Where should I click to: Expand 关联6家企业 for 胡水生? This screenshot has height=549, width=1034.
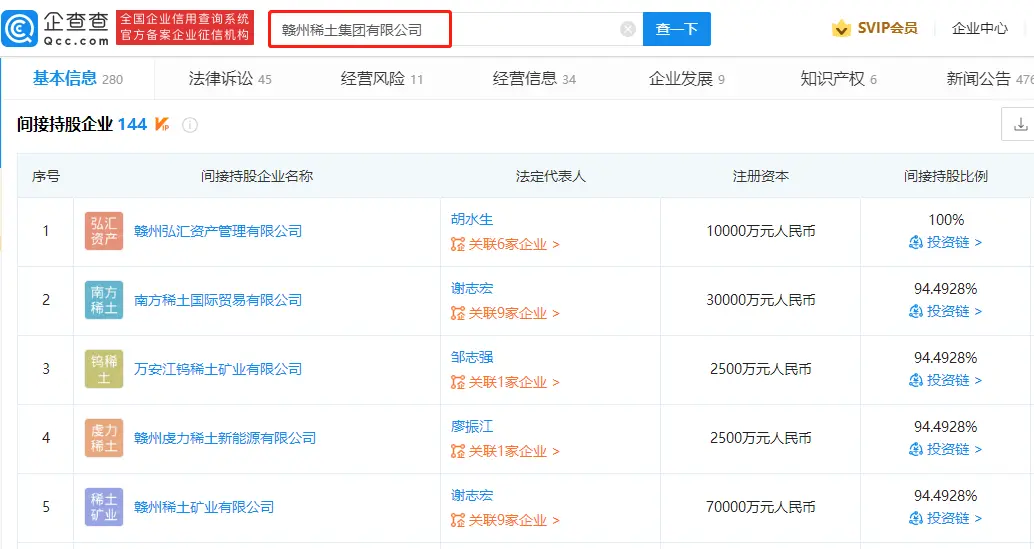click(505, 245)
